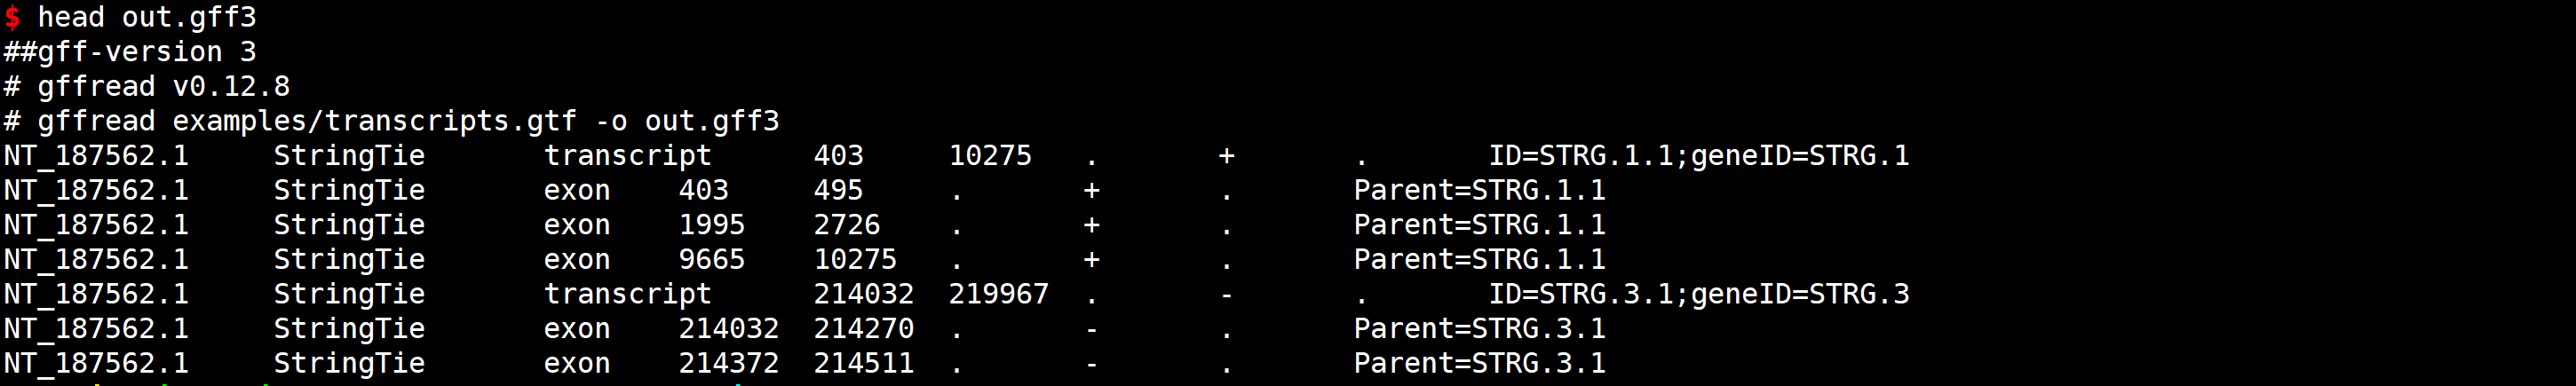The height and width of the screenshot is (386, 2576).
Task: Click the 'head out.gff3' command text
Action: (146, 17)
